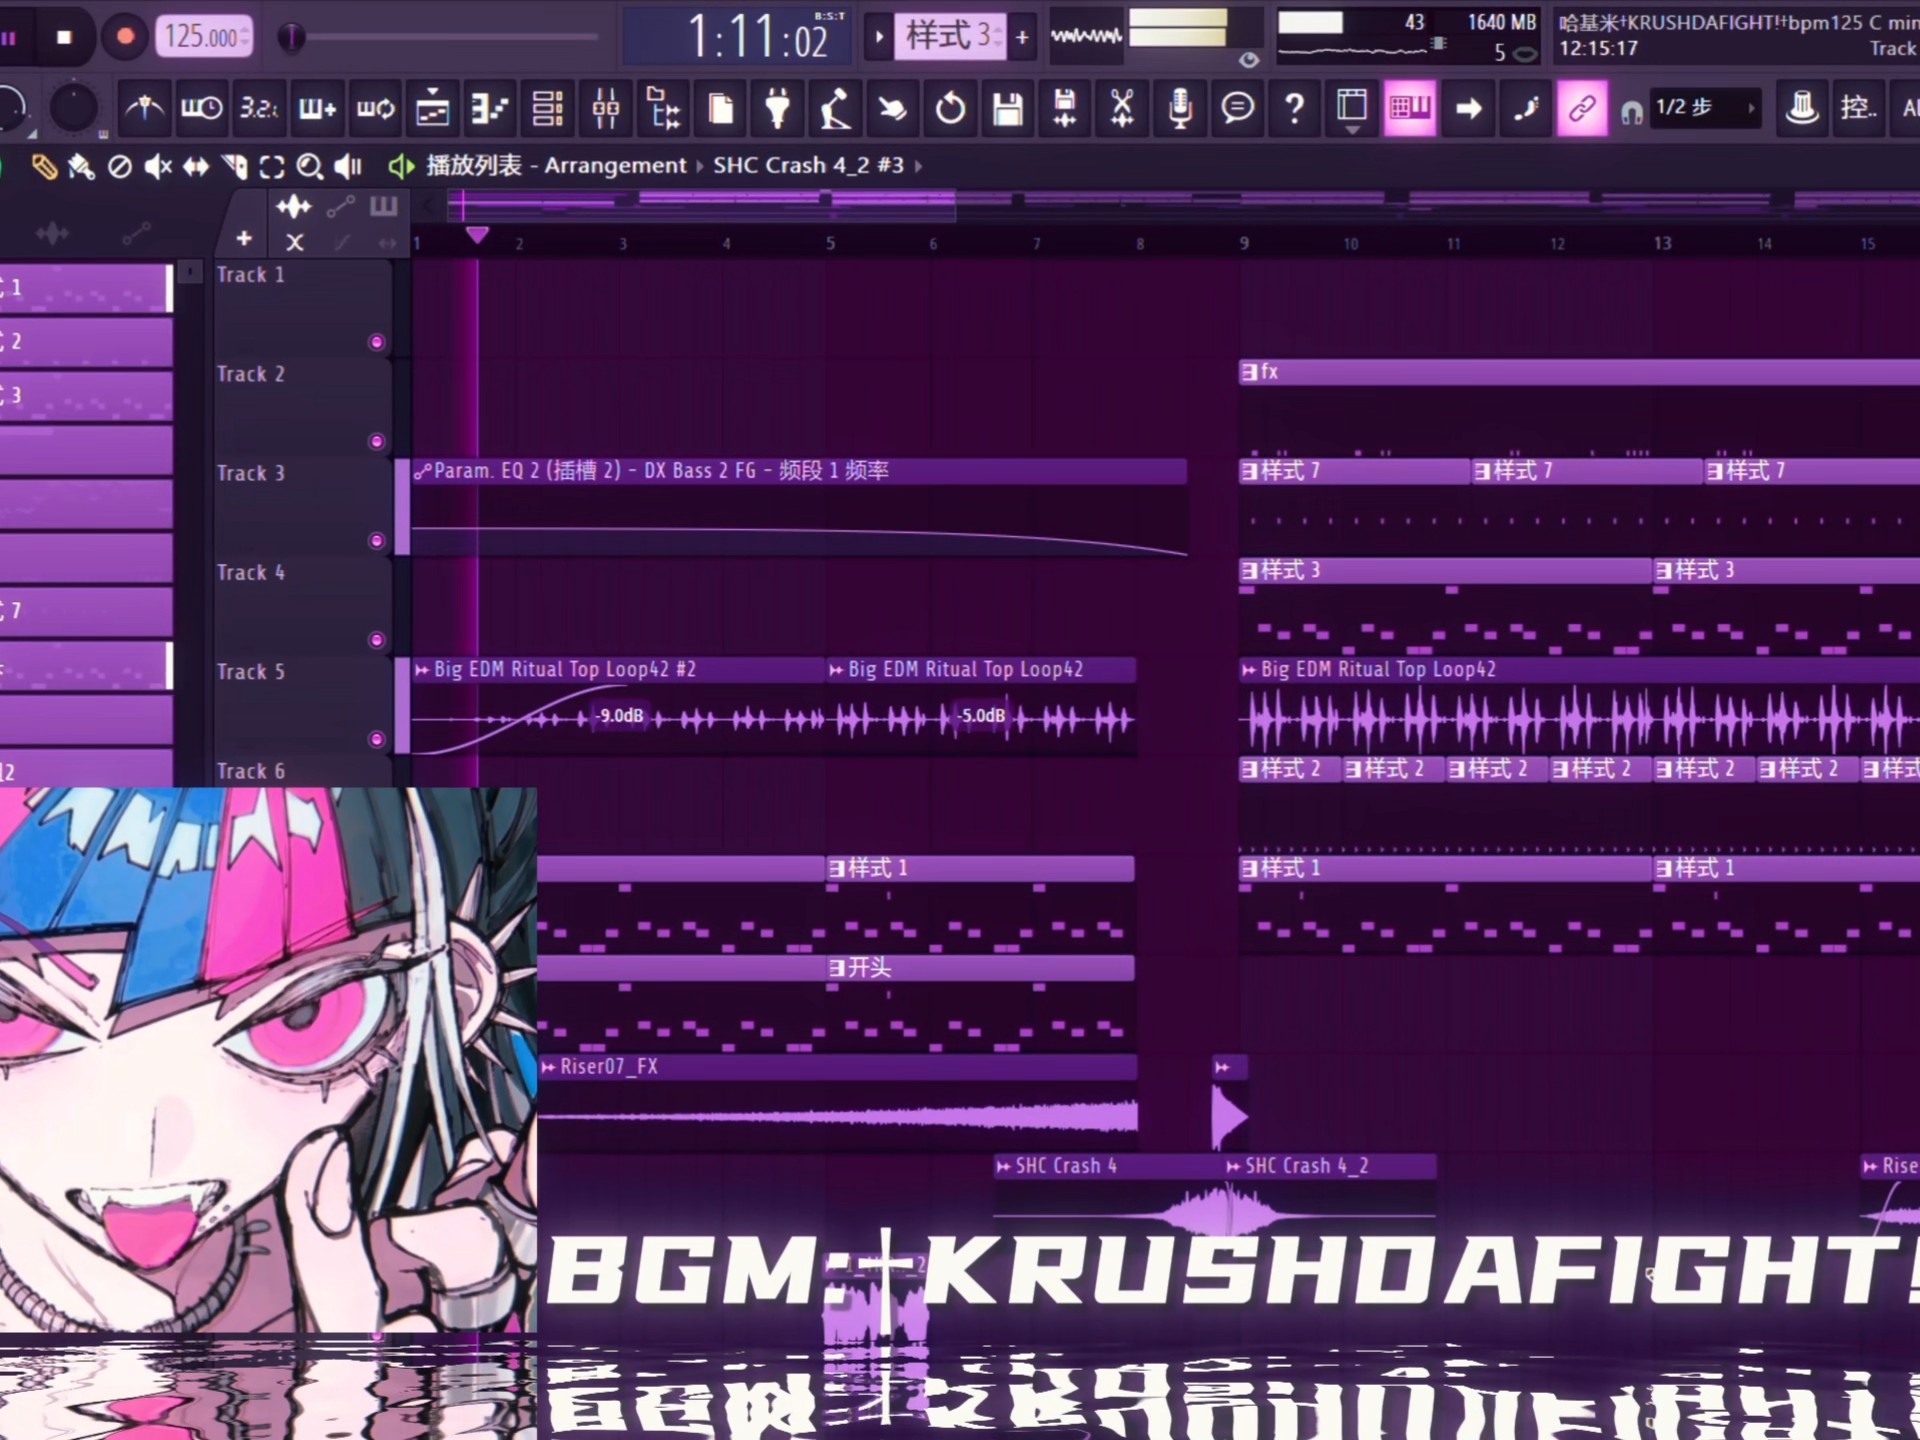This screenshot has width=1920, height=1440.
Task: Select the selection marquee tool
Action: point(272,166)
